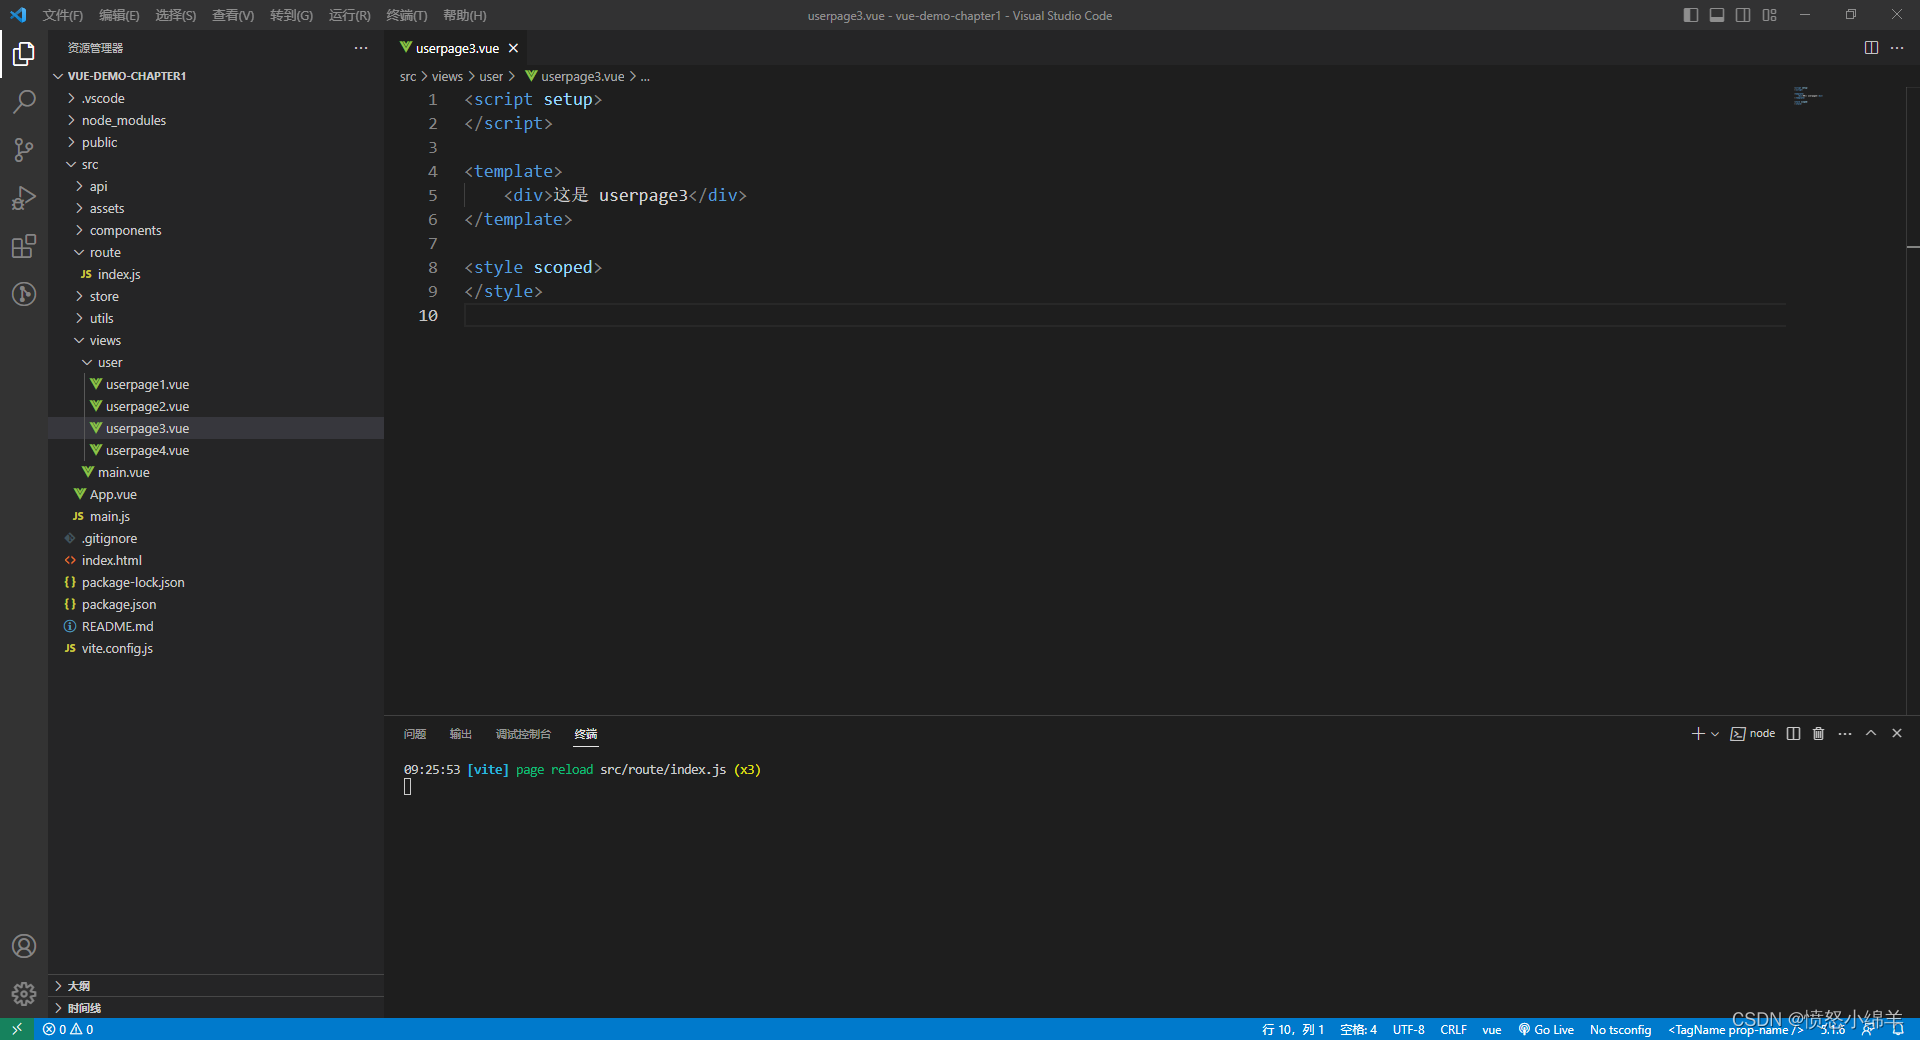Toggle the bottom panel layout icon

pyautogui.click(x=1717, y=15)
